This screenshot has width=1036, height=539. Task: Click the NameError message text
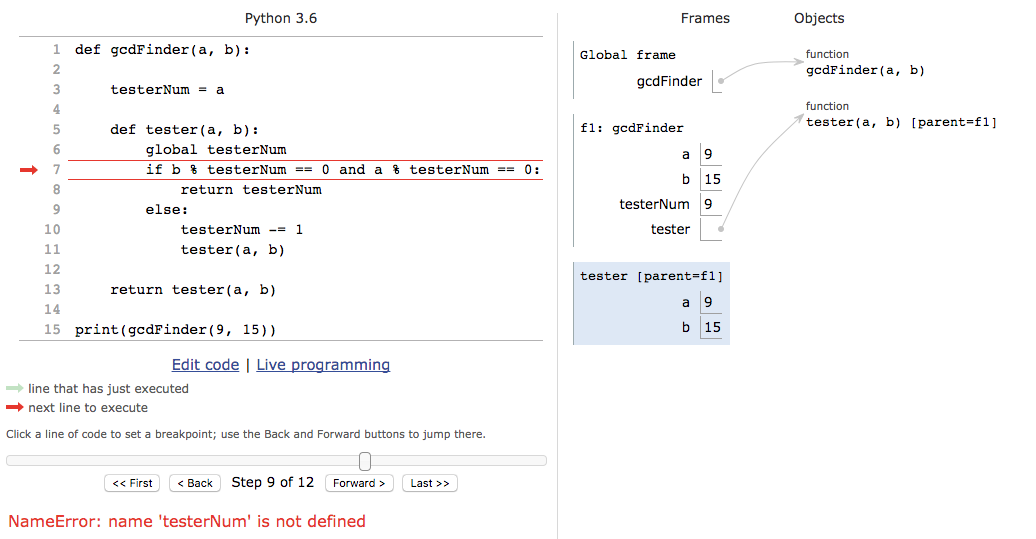coord(187,522)
